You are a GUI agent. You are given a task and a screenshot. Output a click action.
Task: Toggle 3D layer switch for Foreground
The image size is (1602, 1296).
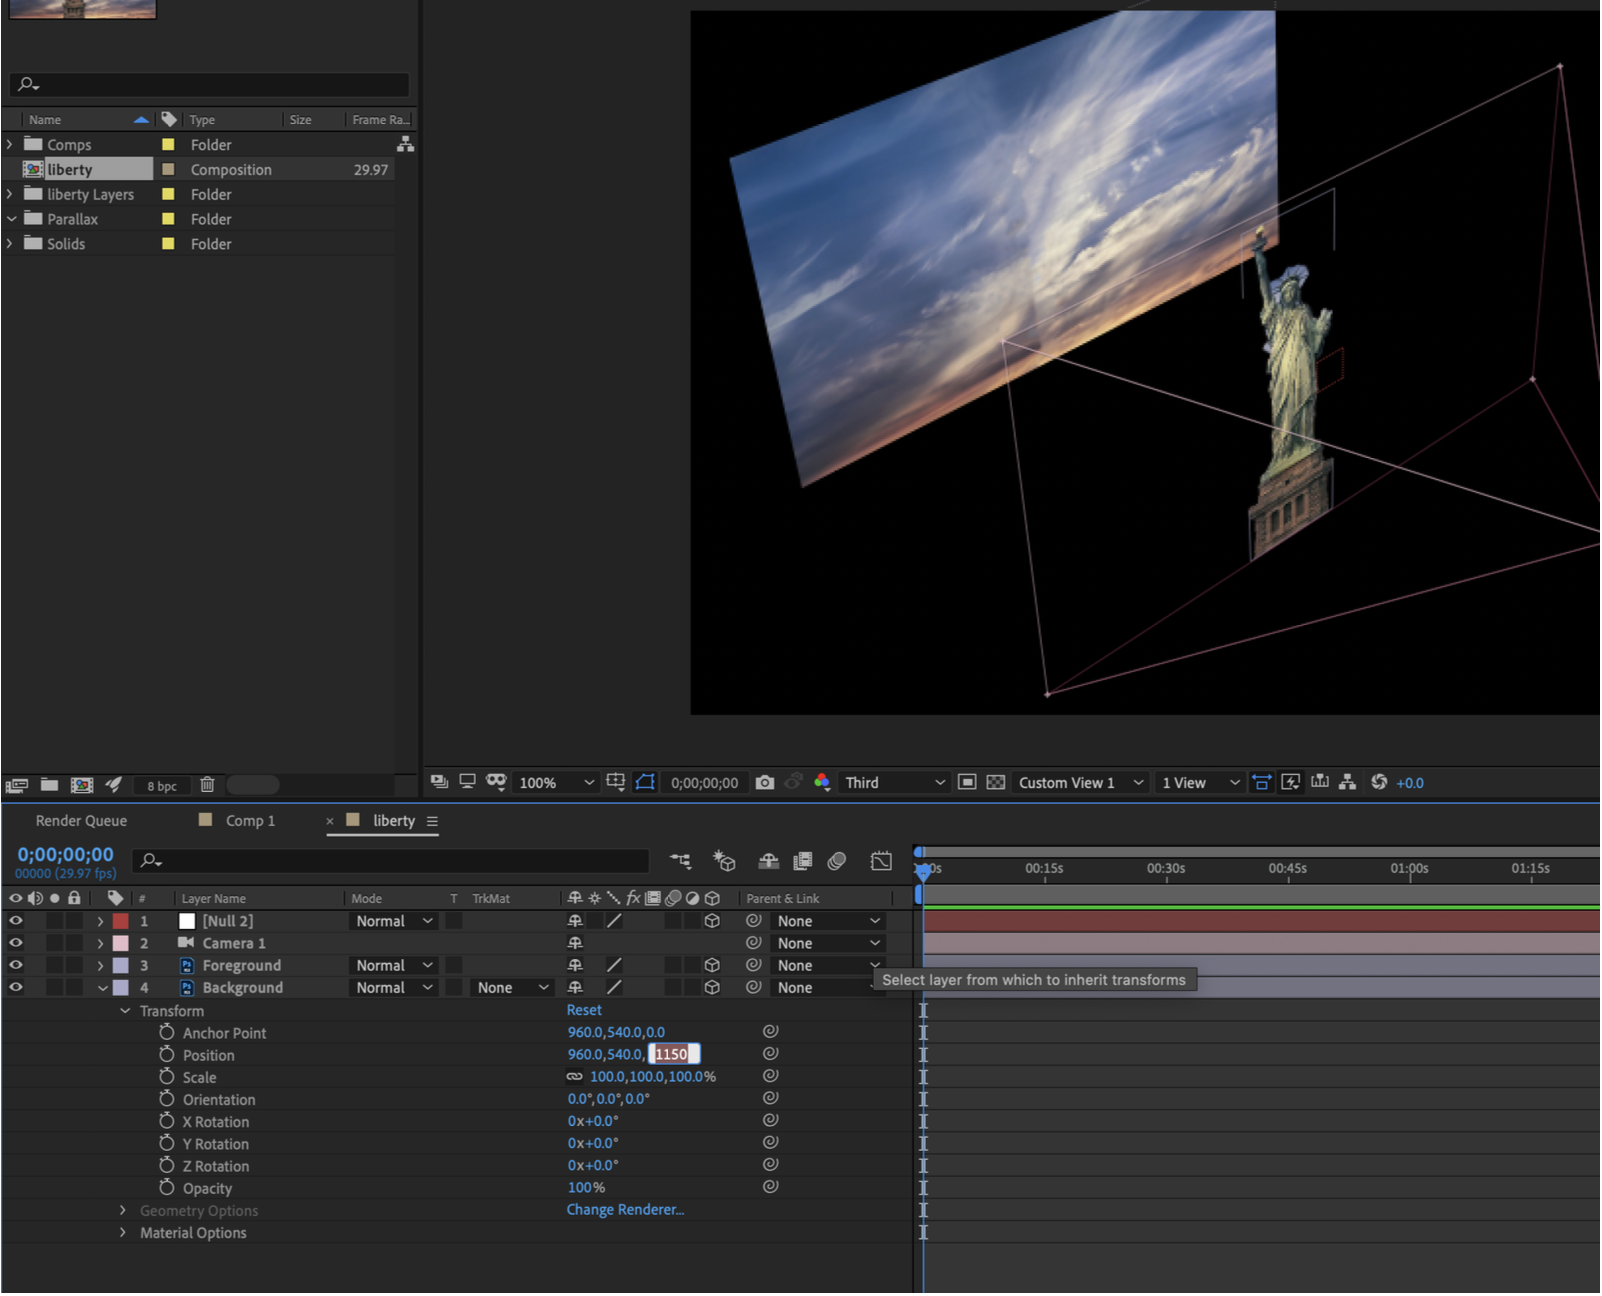(x=712, y=965)
